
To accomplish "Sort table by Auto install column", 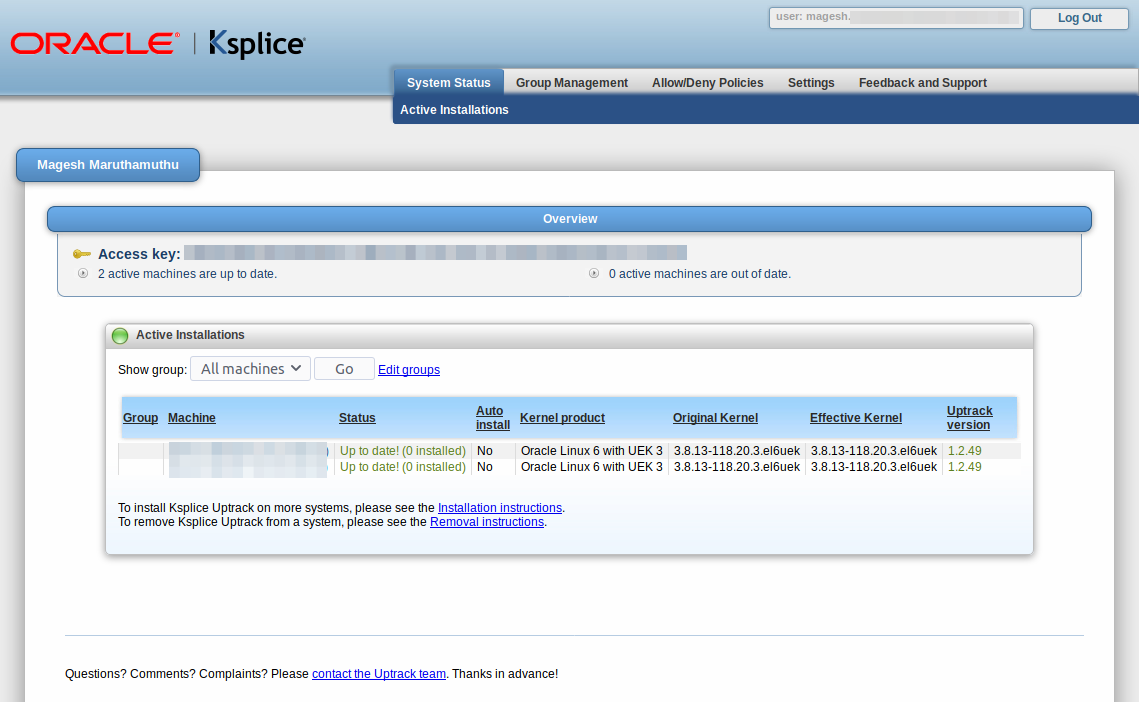I will [x=493, y=418].
